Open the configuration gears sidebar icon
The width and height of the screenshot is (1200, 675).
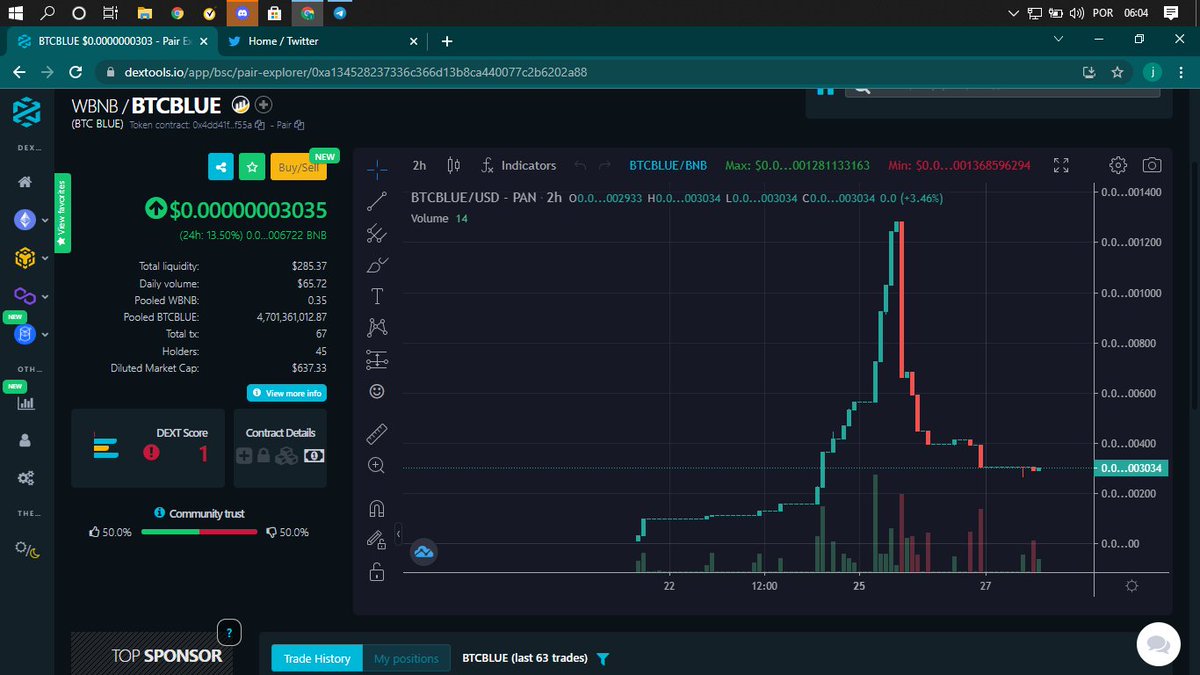(26, 478)
